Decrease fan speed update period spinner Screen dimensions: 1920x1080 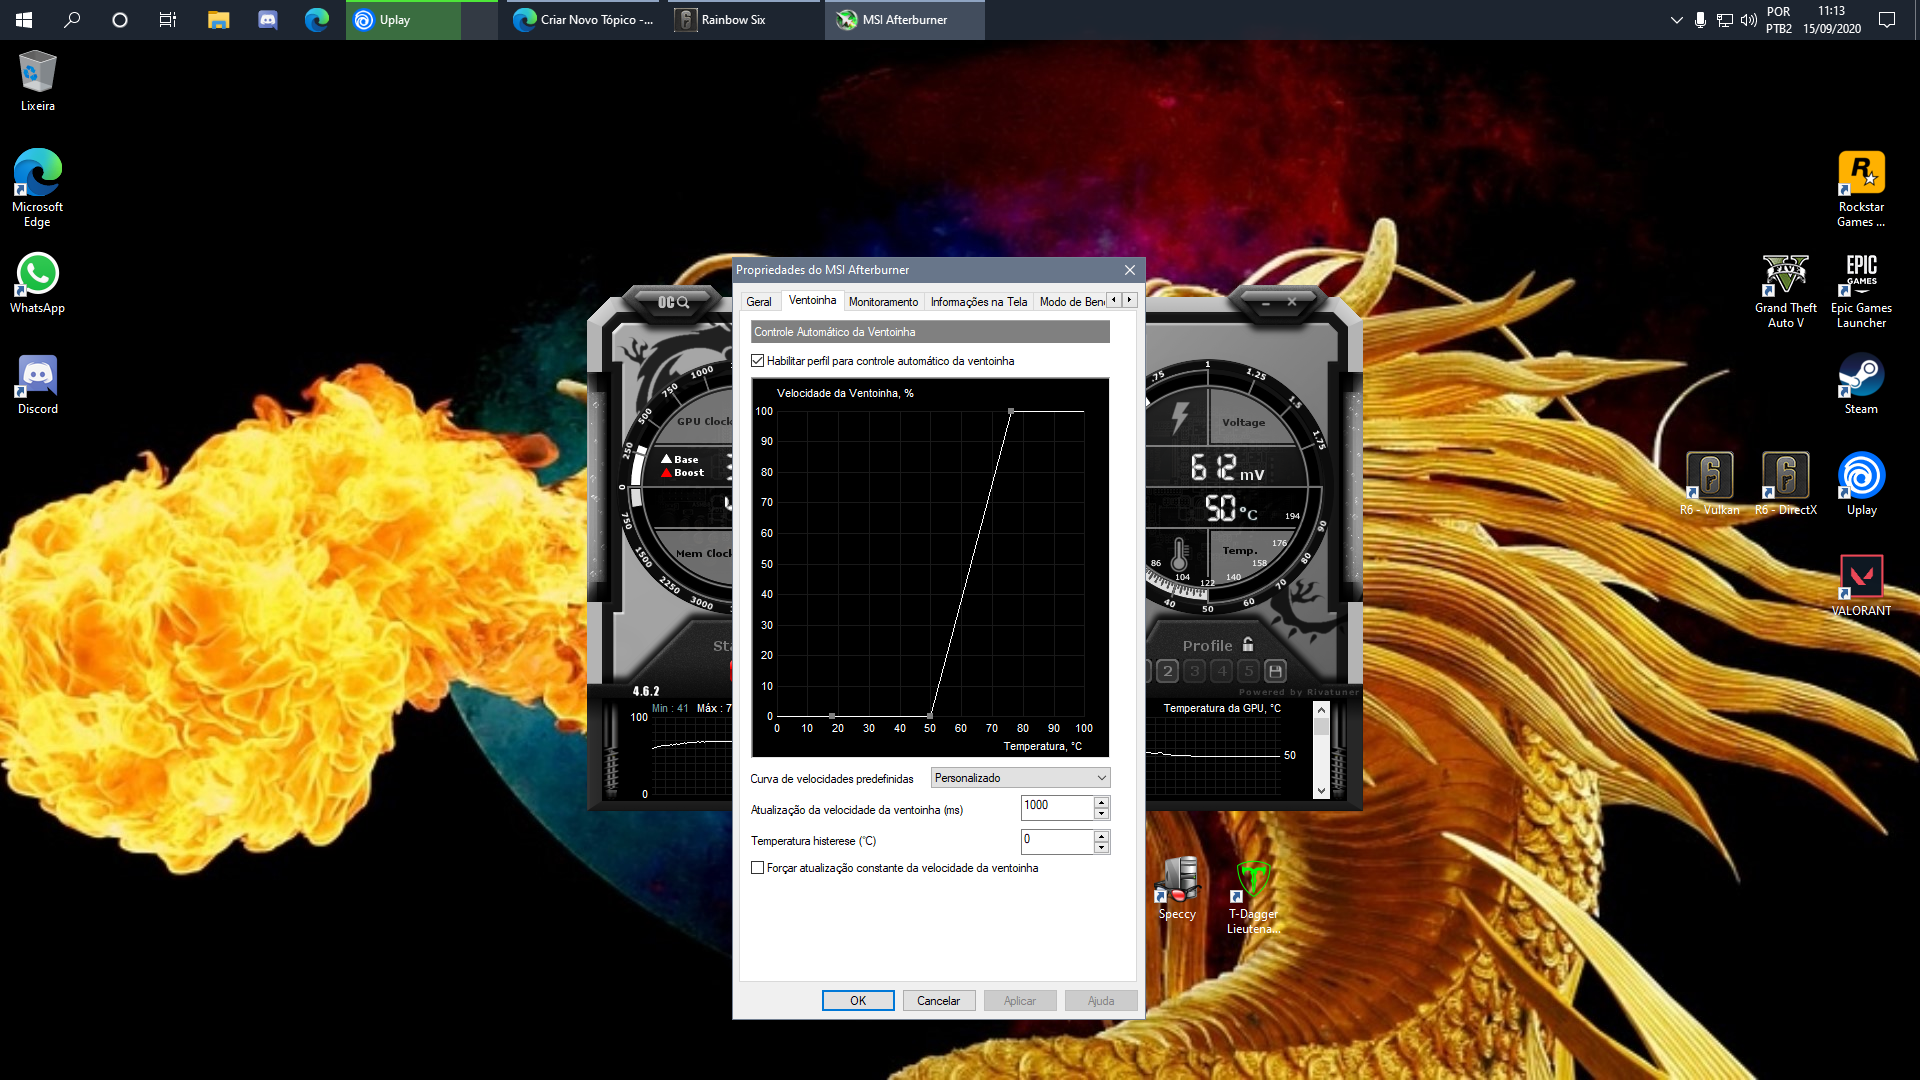click(1101, 813)
